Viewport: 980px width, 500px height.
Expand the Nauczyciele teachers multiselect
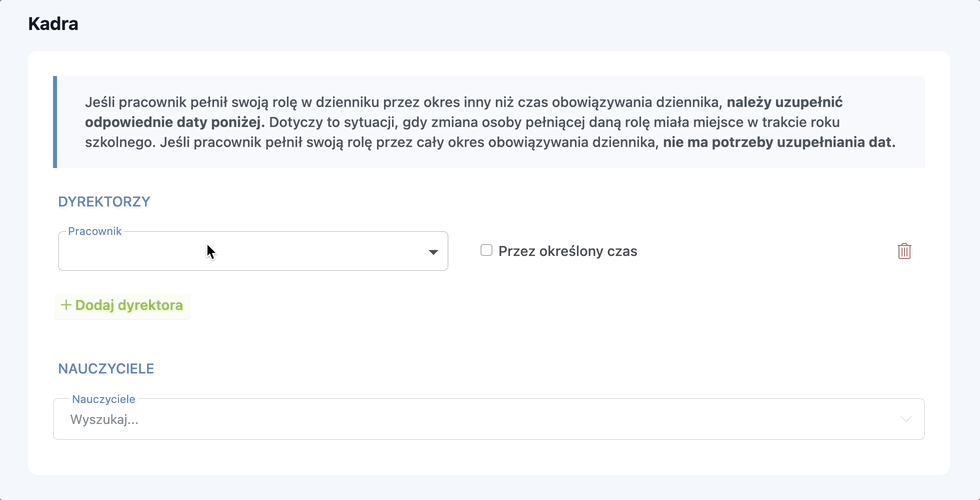[489, 419]
